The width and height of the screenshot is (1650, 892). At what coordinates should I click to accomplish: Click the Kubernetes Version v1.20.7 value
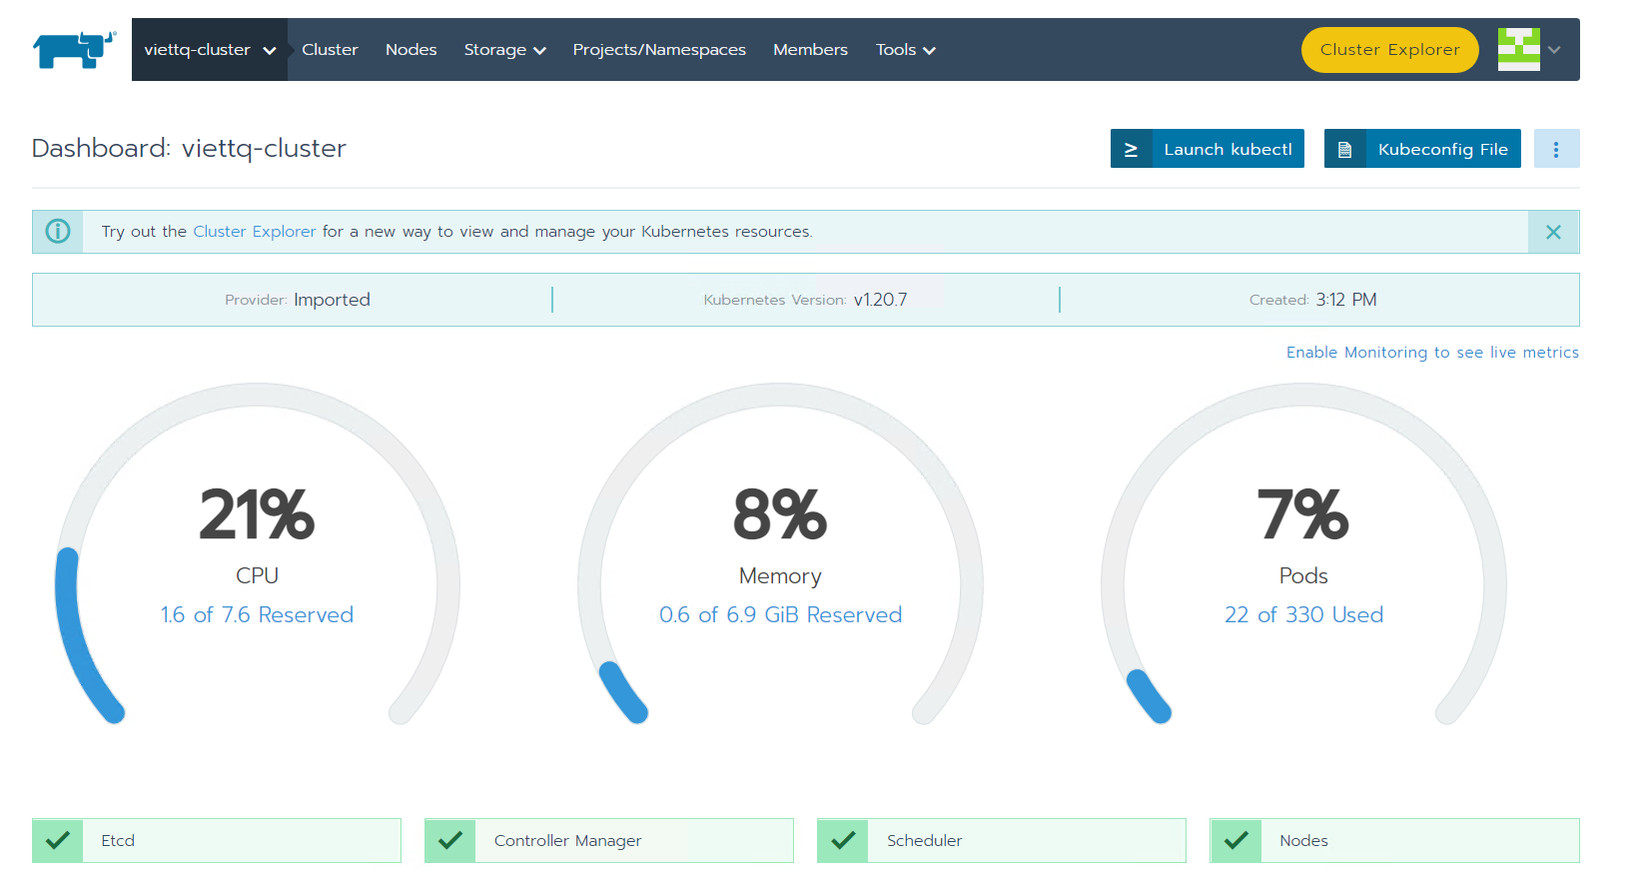(x=880, y=300)
